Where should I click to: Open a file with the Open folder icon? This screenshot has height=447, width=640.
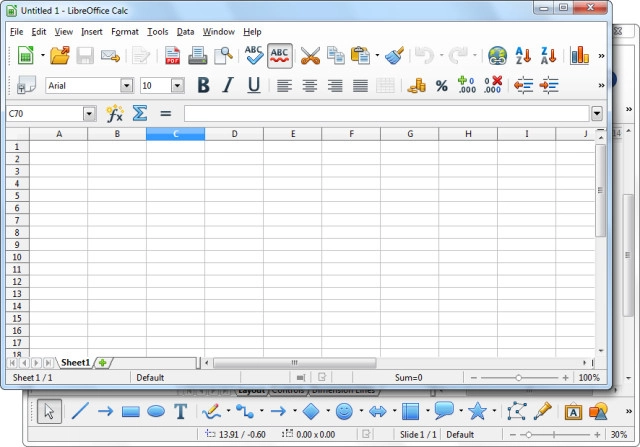pyautogui.click(x=60, y=55)
